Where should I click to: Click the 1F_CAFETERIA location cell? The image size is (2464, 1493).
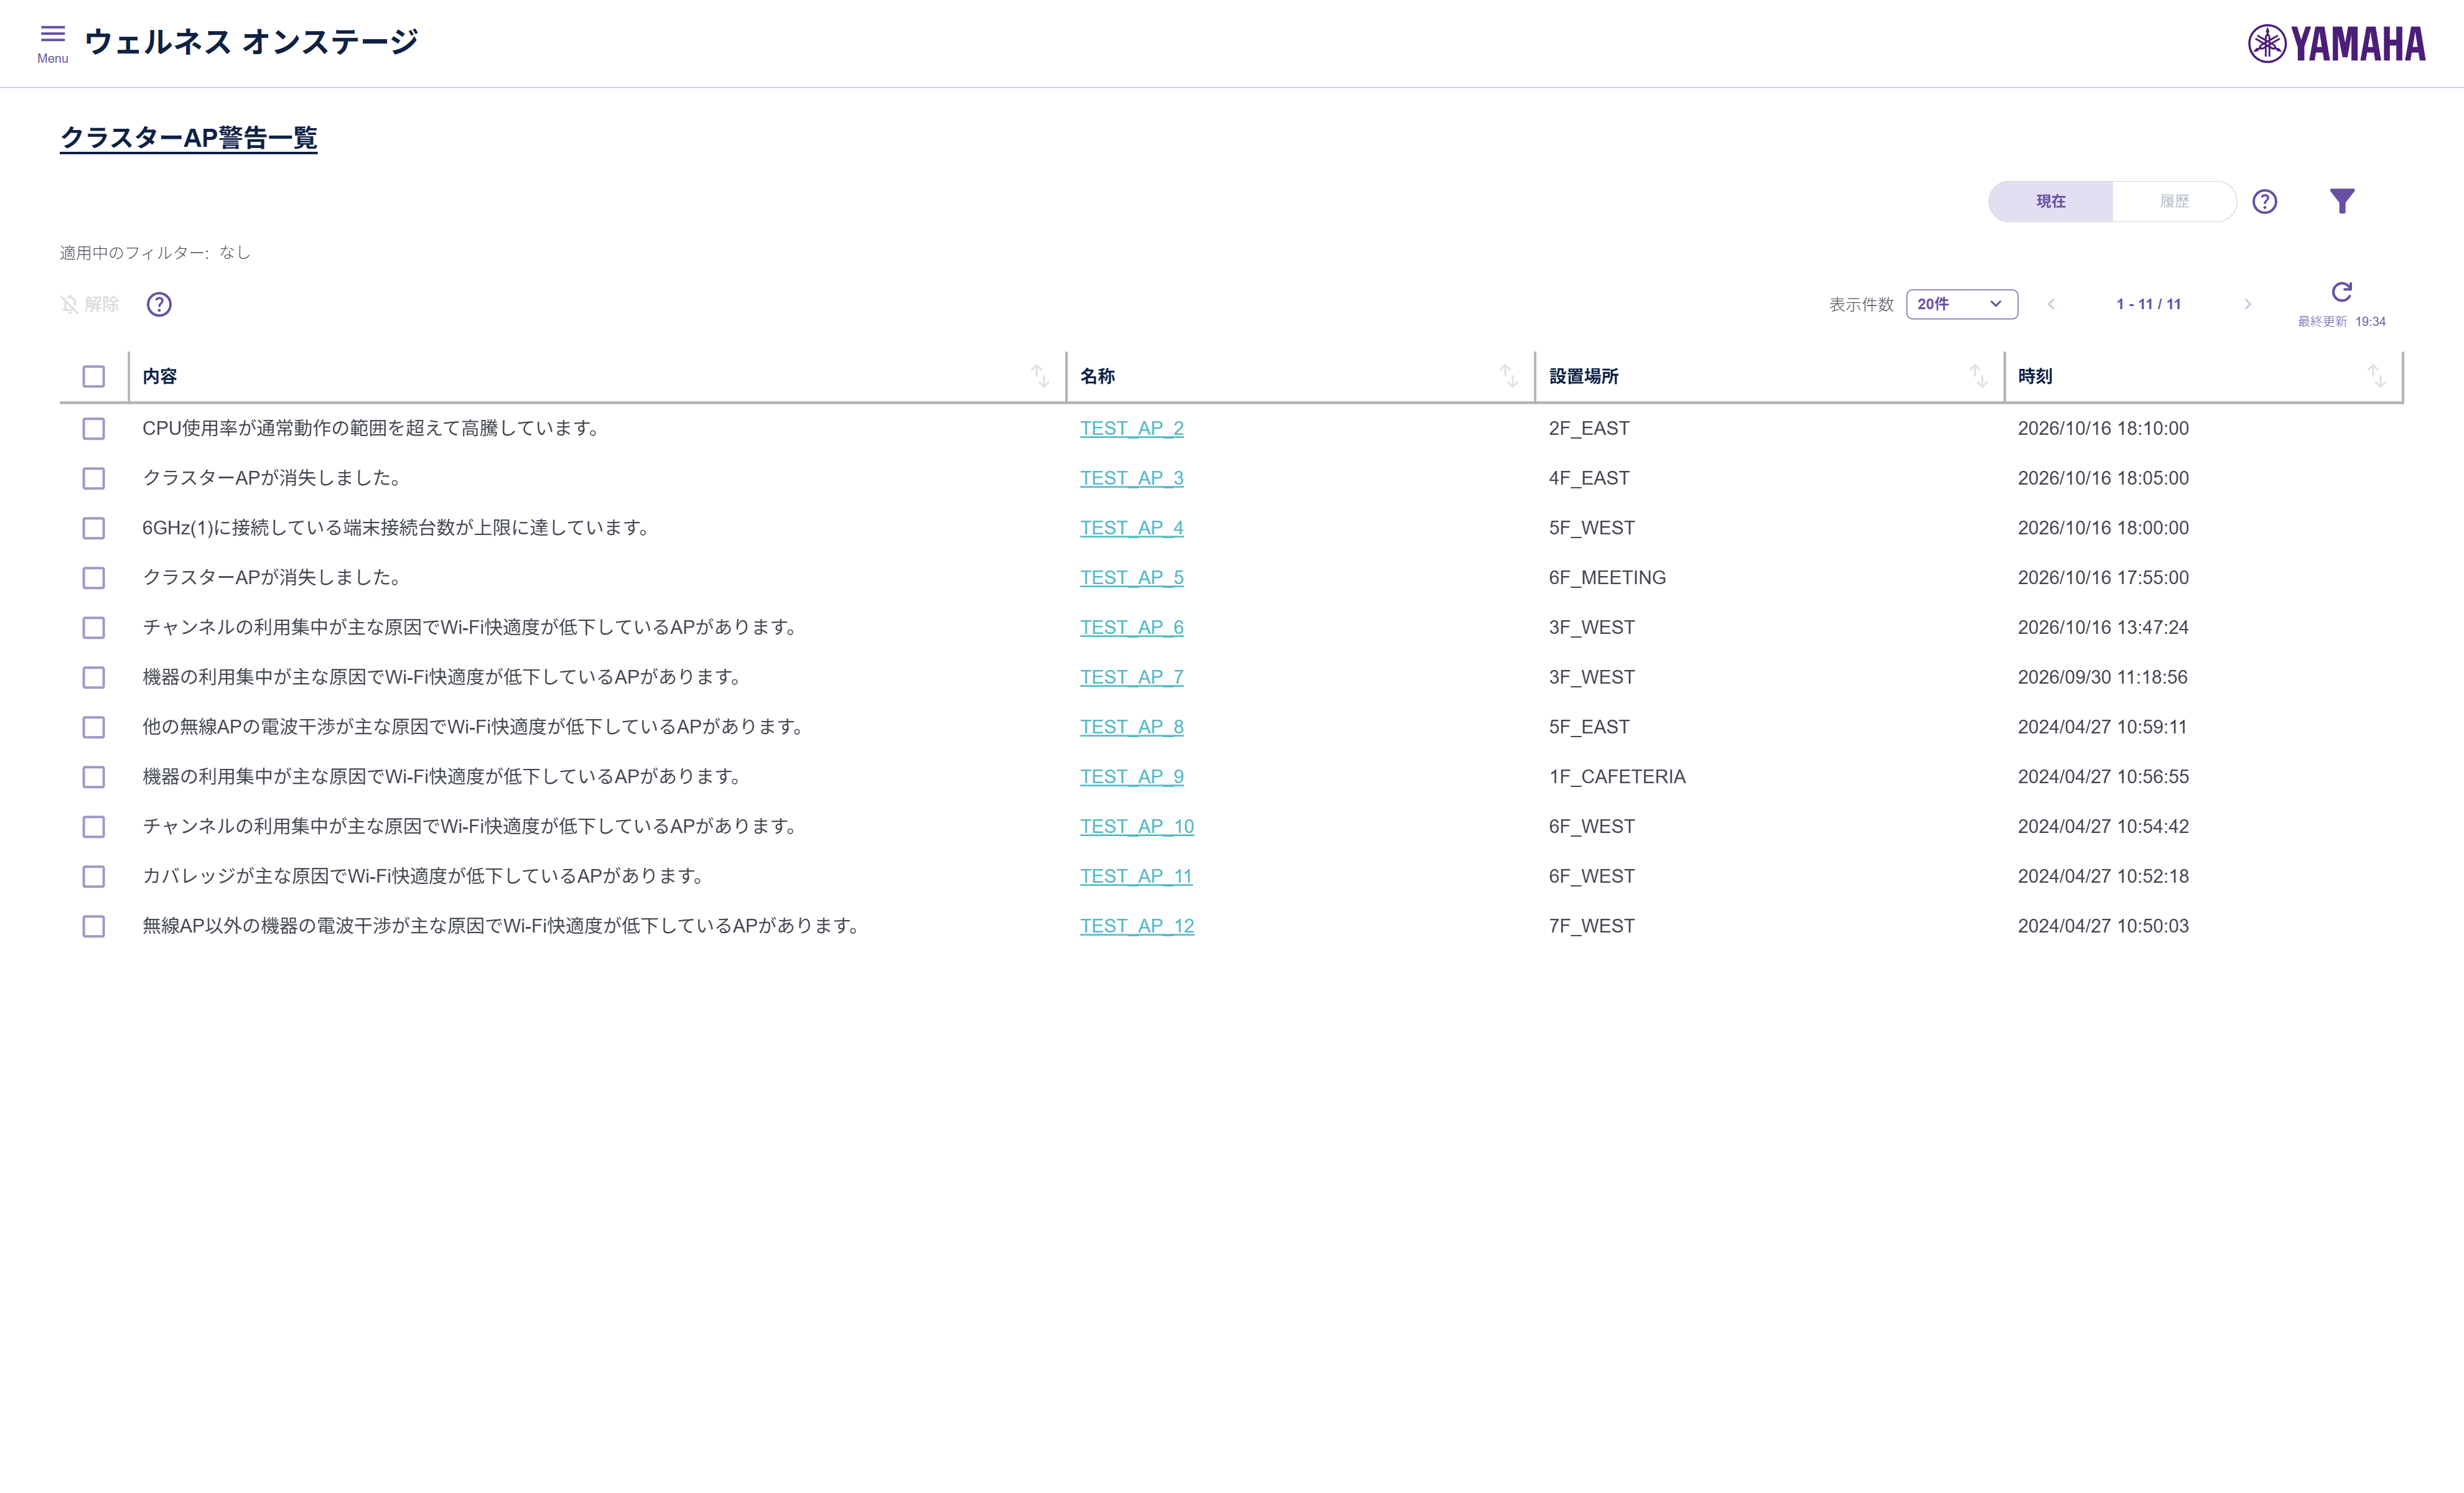tap(1617, 776)
